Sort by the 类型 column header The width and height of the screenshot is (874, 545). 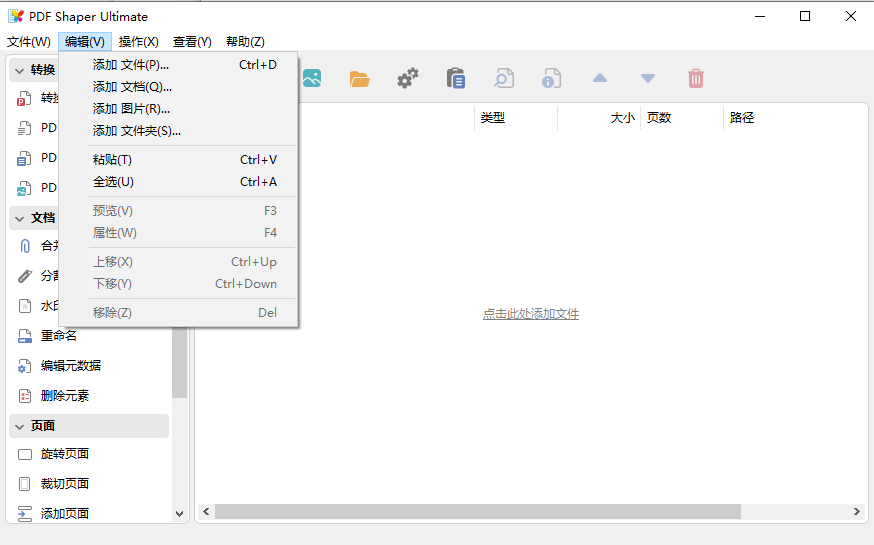click(516, 118)
